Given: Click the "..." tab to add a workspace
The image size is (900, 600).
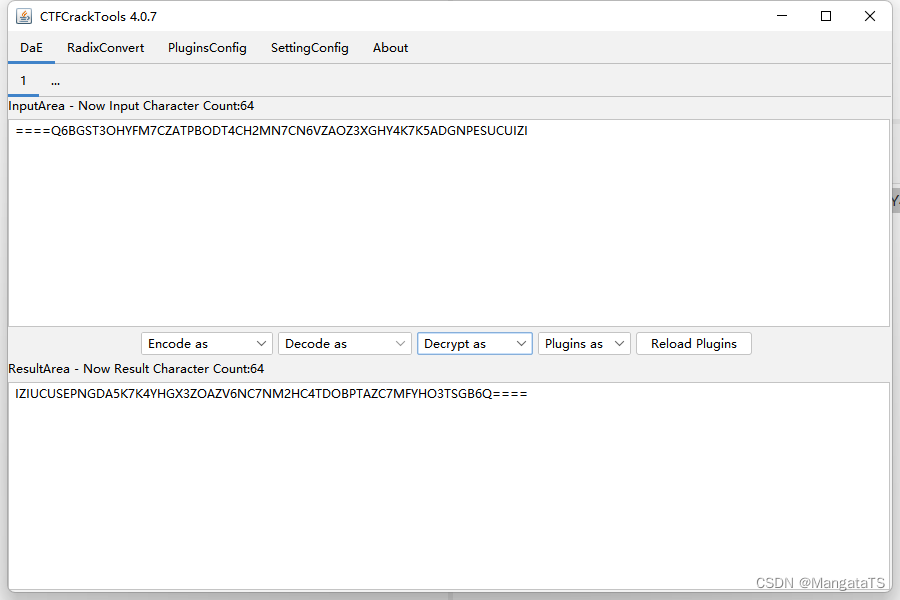Looking at the screenshot, I should point(55,81).
